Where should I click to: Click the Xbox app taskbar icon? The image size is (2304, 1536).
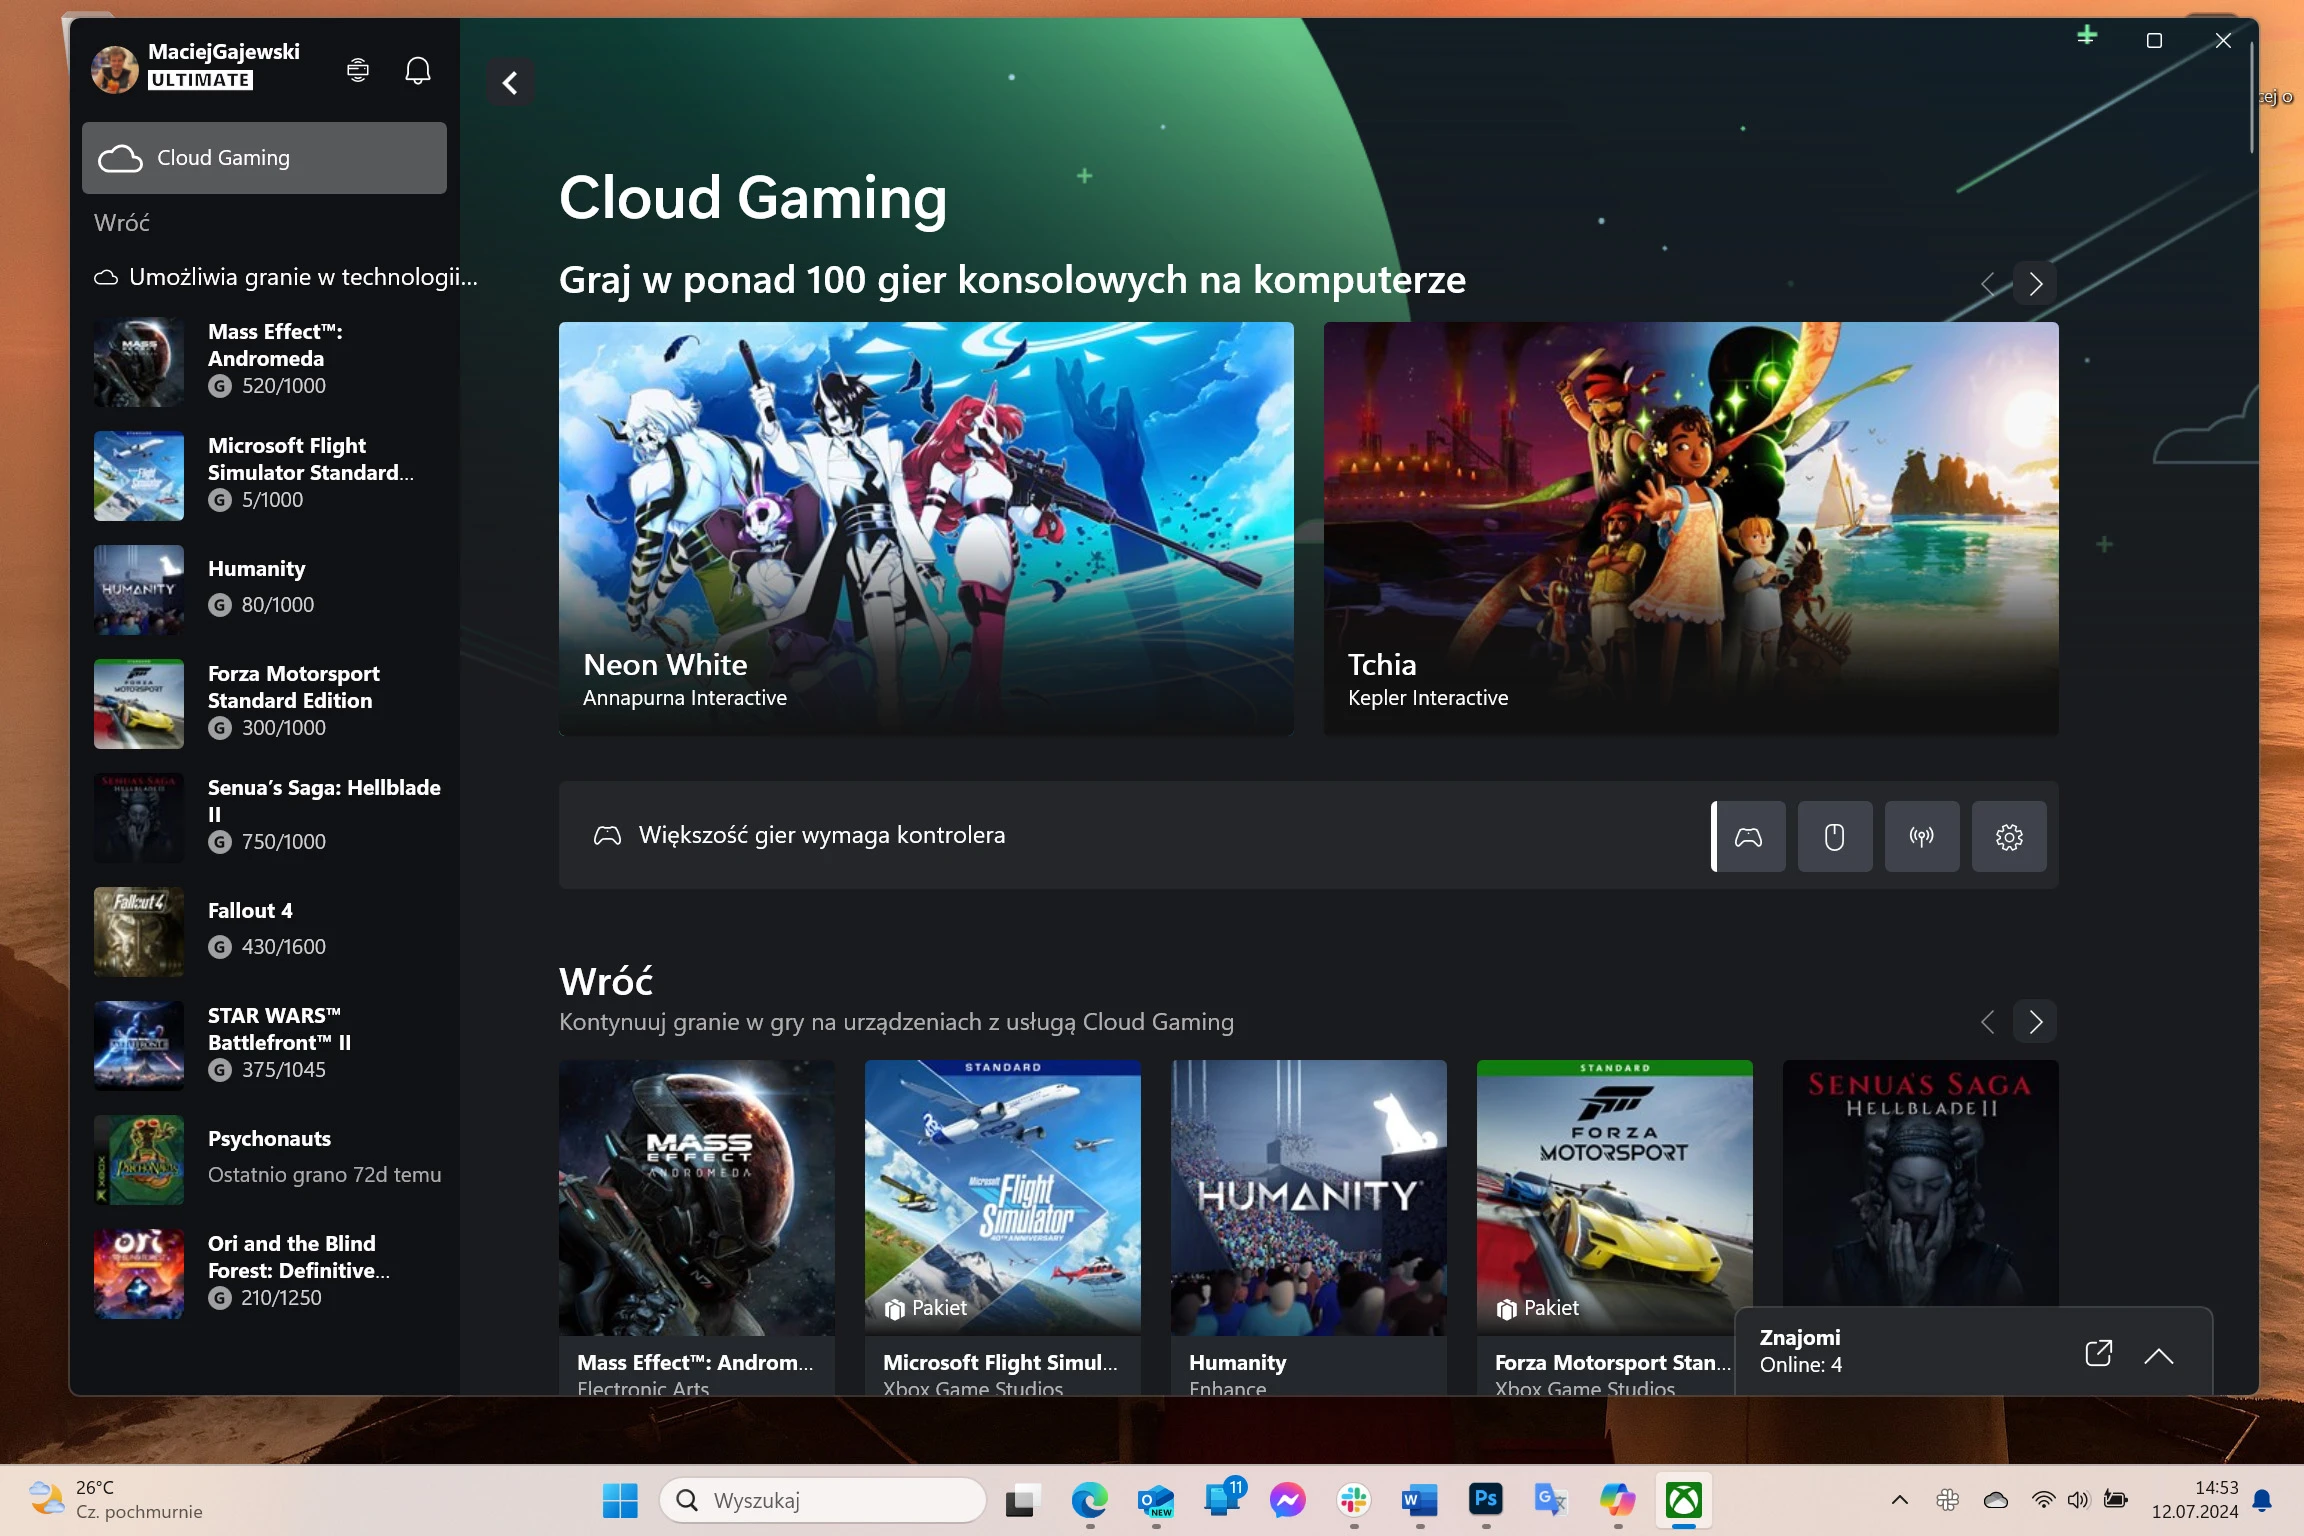coord(1684,1500)
